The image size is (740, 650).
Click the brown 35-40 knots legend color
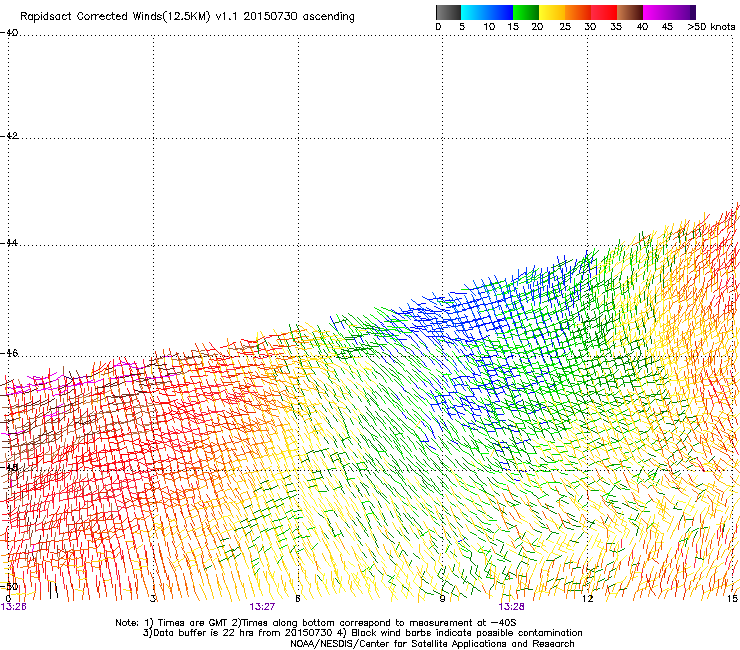(x=630, y=12)
